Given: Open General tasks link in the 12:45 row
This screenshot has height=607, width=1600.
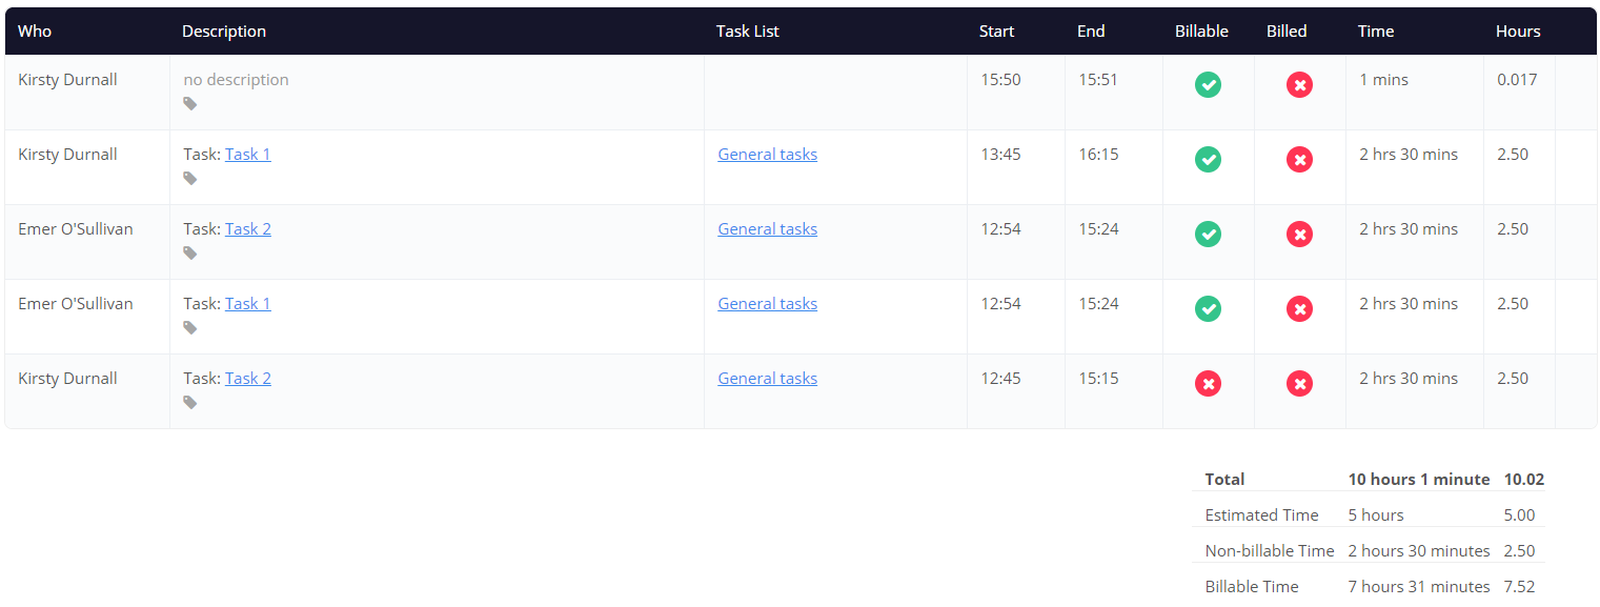Looking at the screenshot, I should coord(767,378).
